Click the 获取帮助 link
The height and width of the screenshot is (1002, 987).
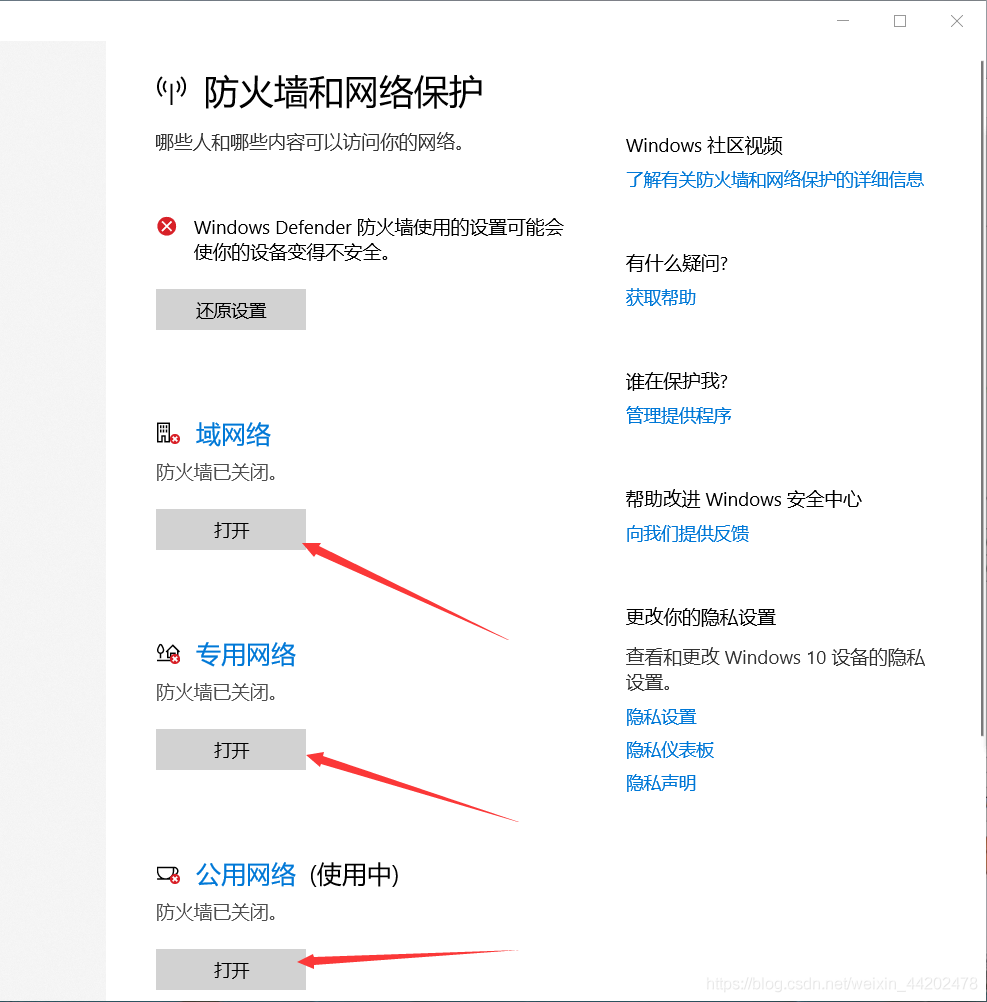pos(661,298)
